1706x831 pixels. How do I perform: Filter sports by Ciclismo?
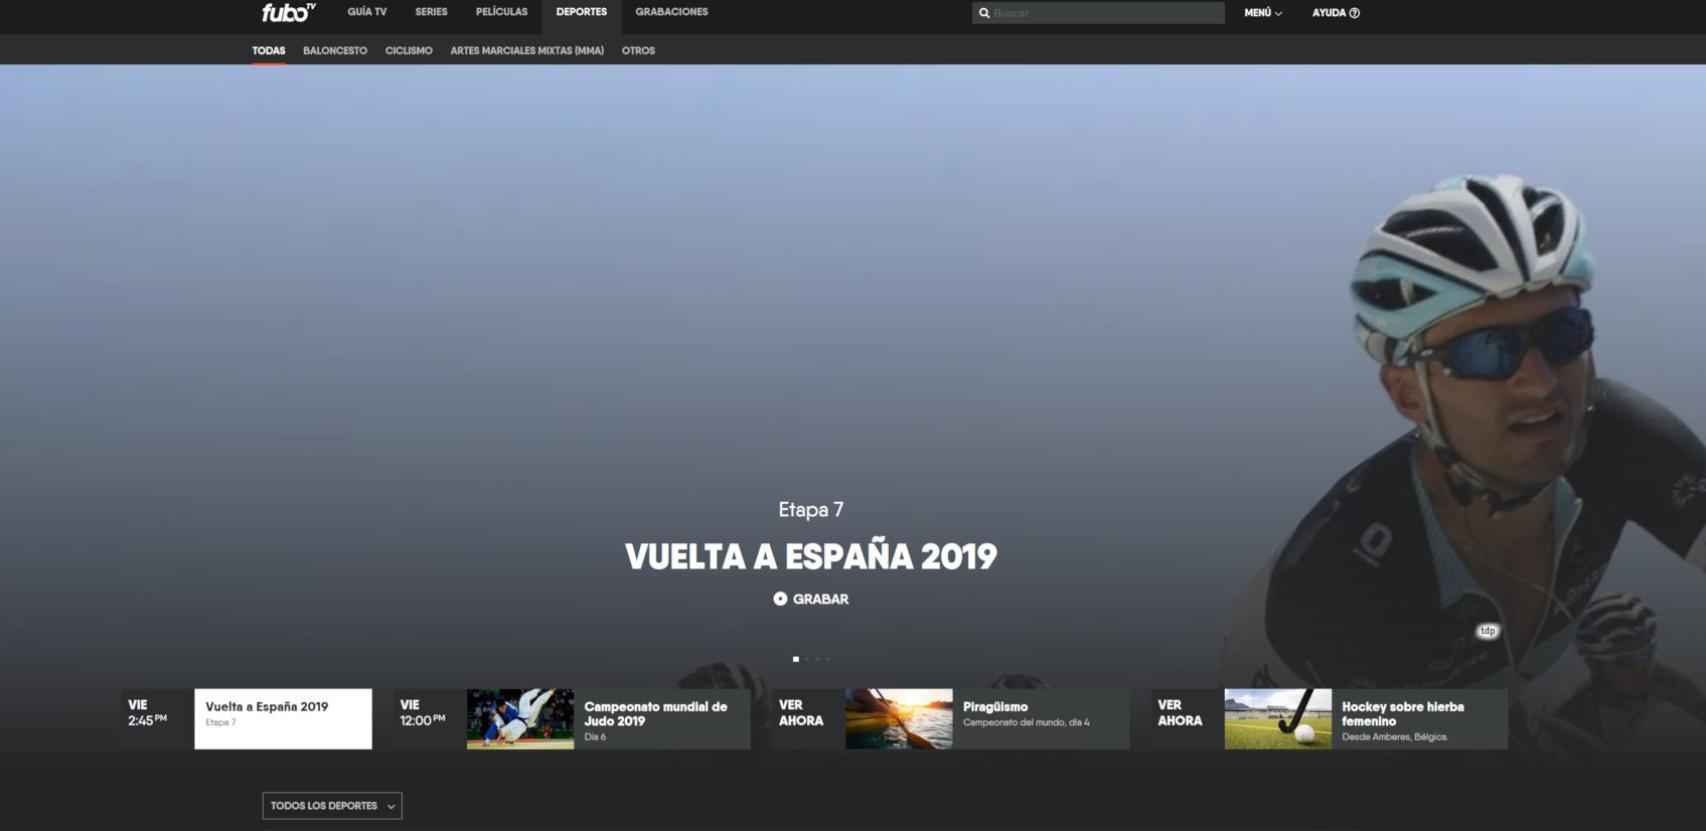409,50
